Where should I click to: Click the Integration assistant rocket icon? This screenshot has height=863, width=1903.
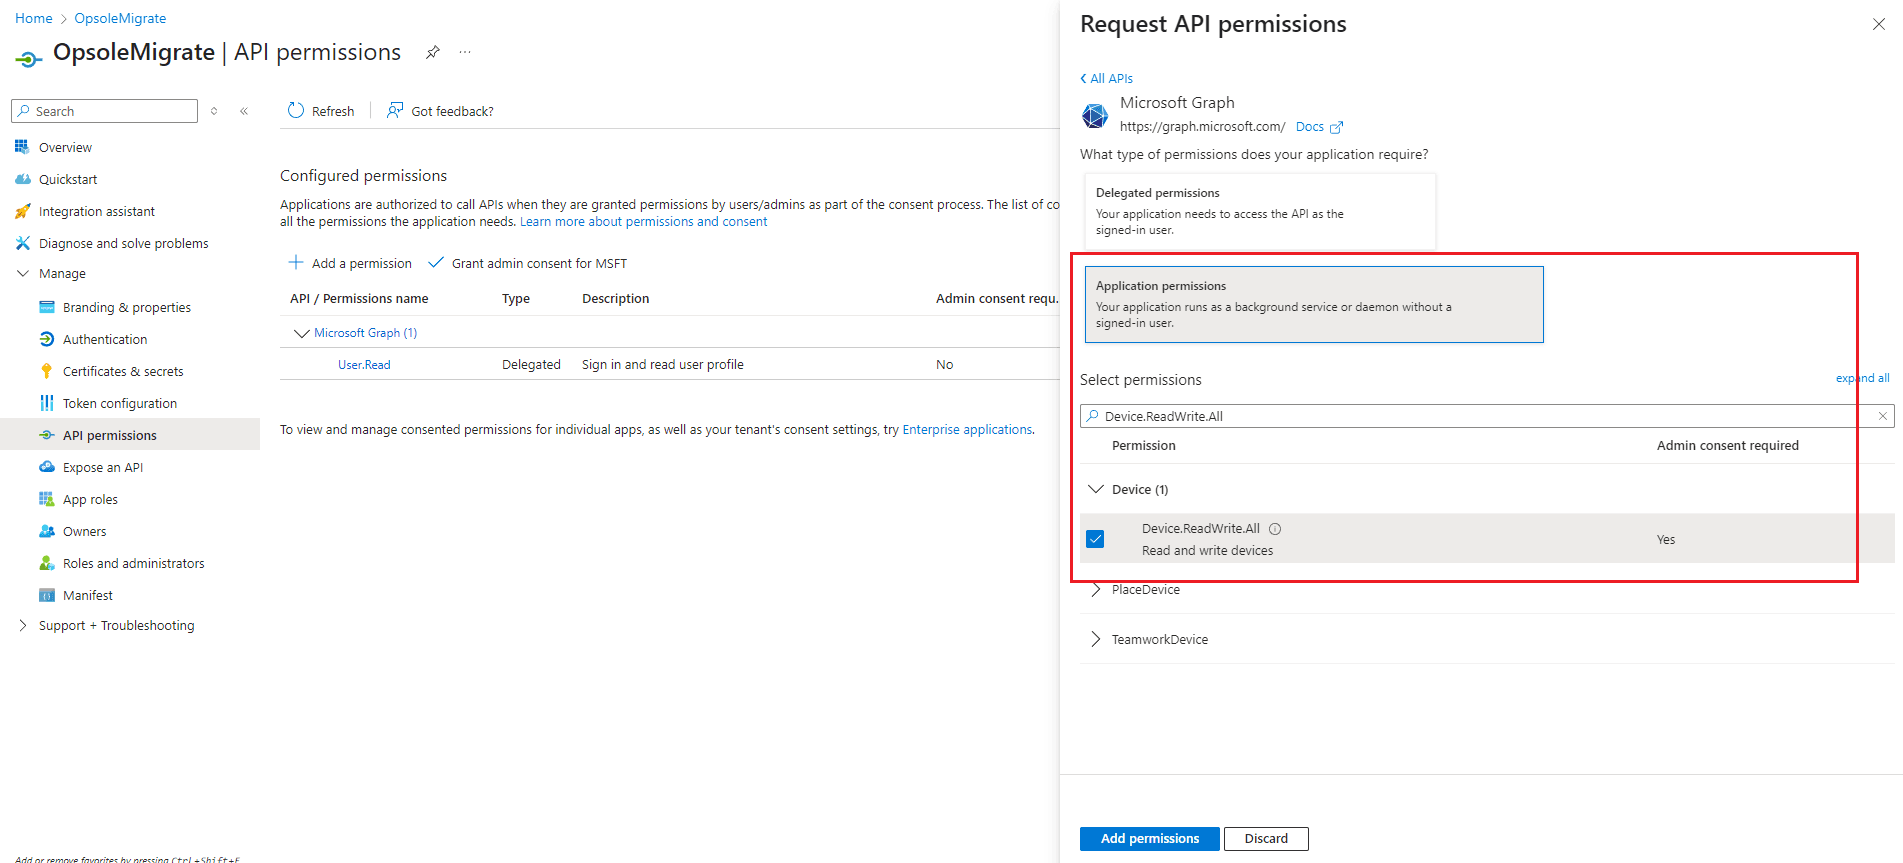[x=22, y=211]
